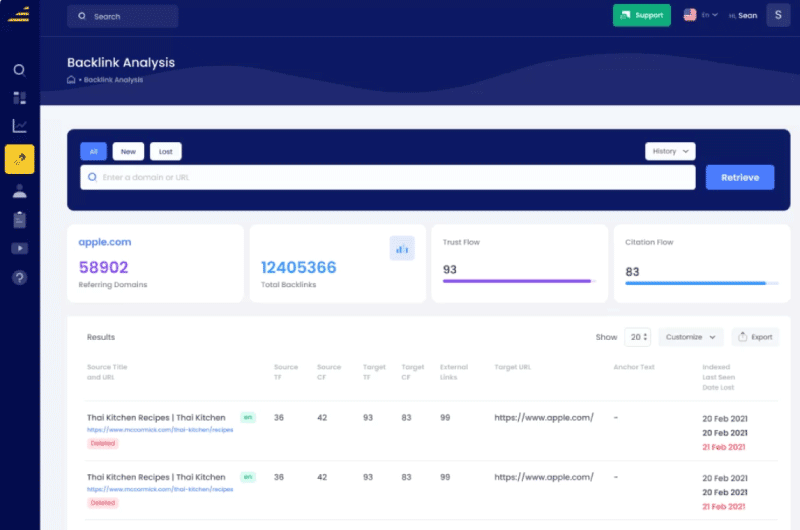Image resolution: width=800 pixels, height=530 pixels.
Task: Open the video tutorials icon in sidebar
Action: [19, 248]
